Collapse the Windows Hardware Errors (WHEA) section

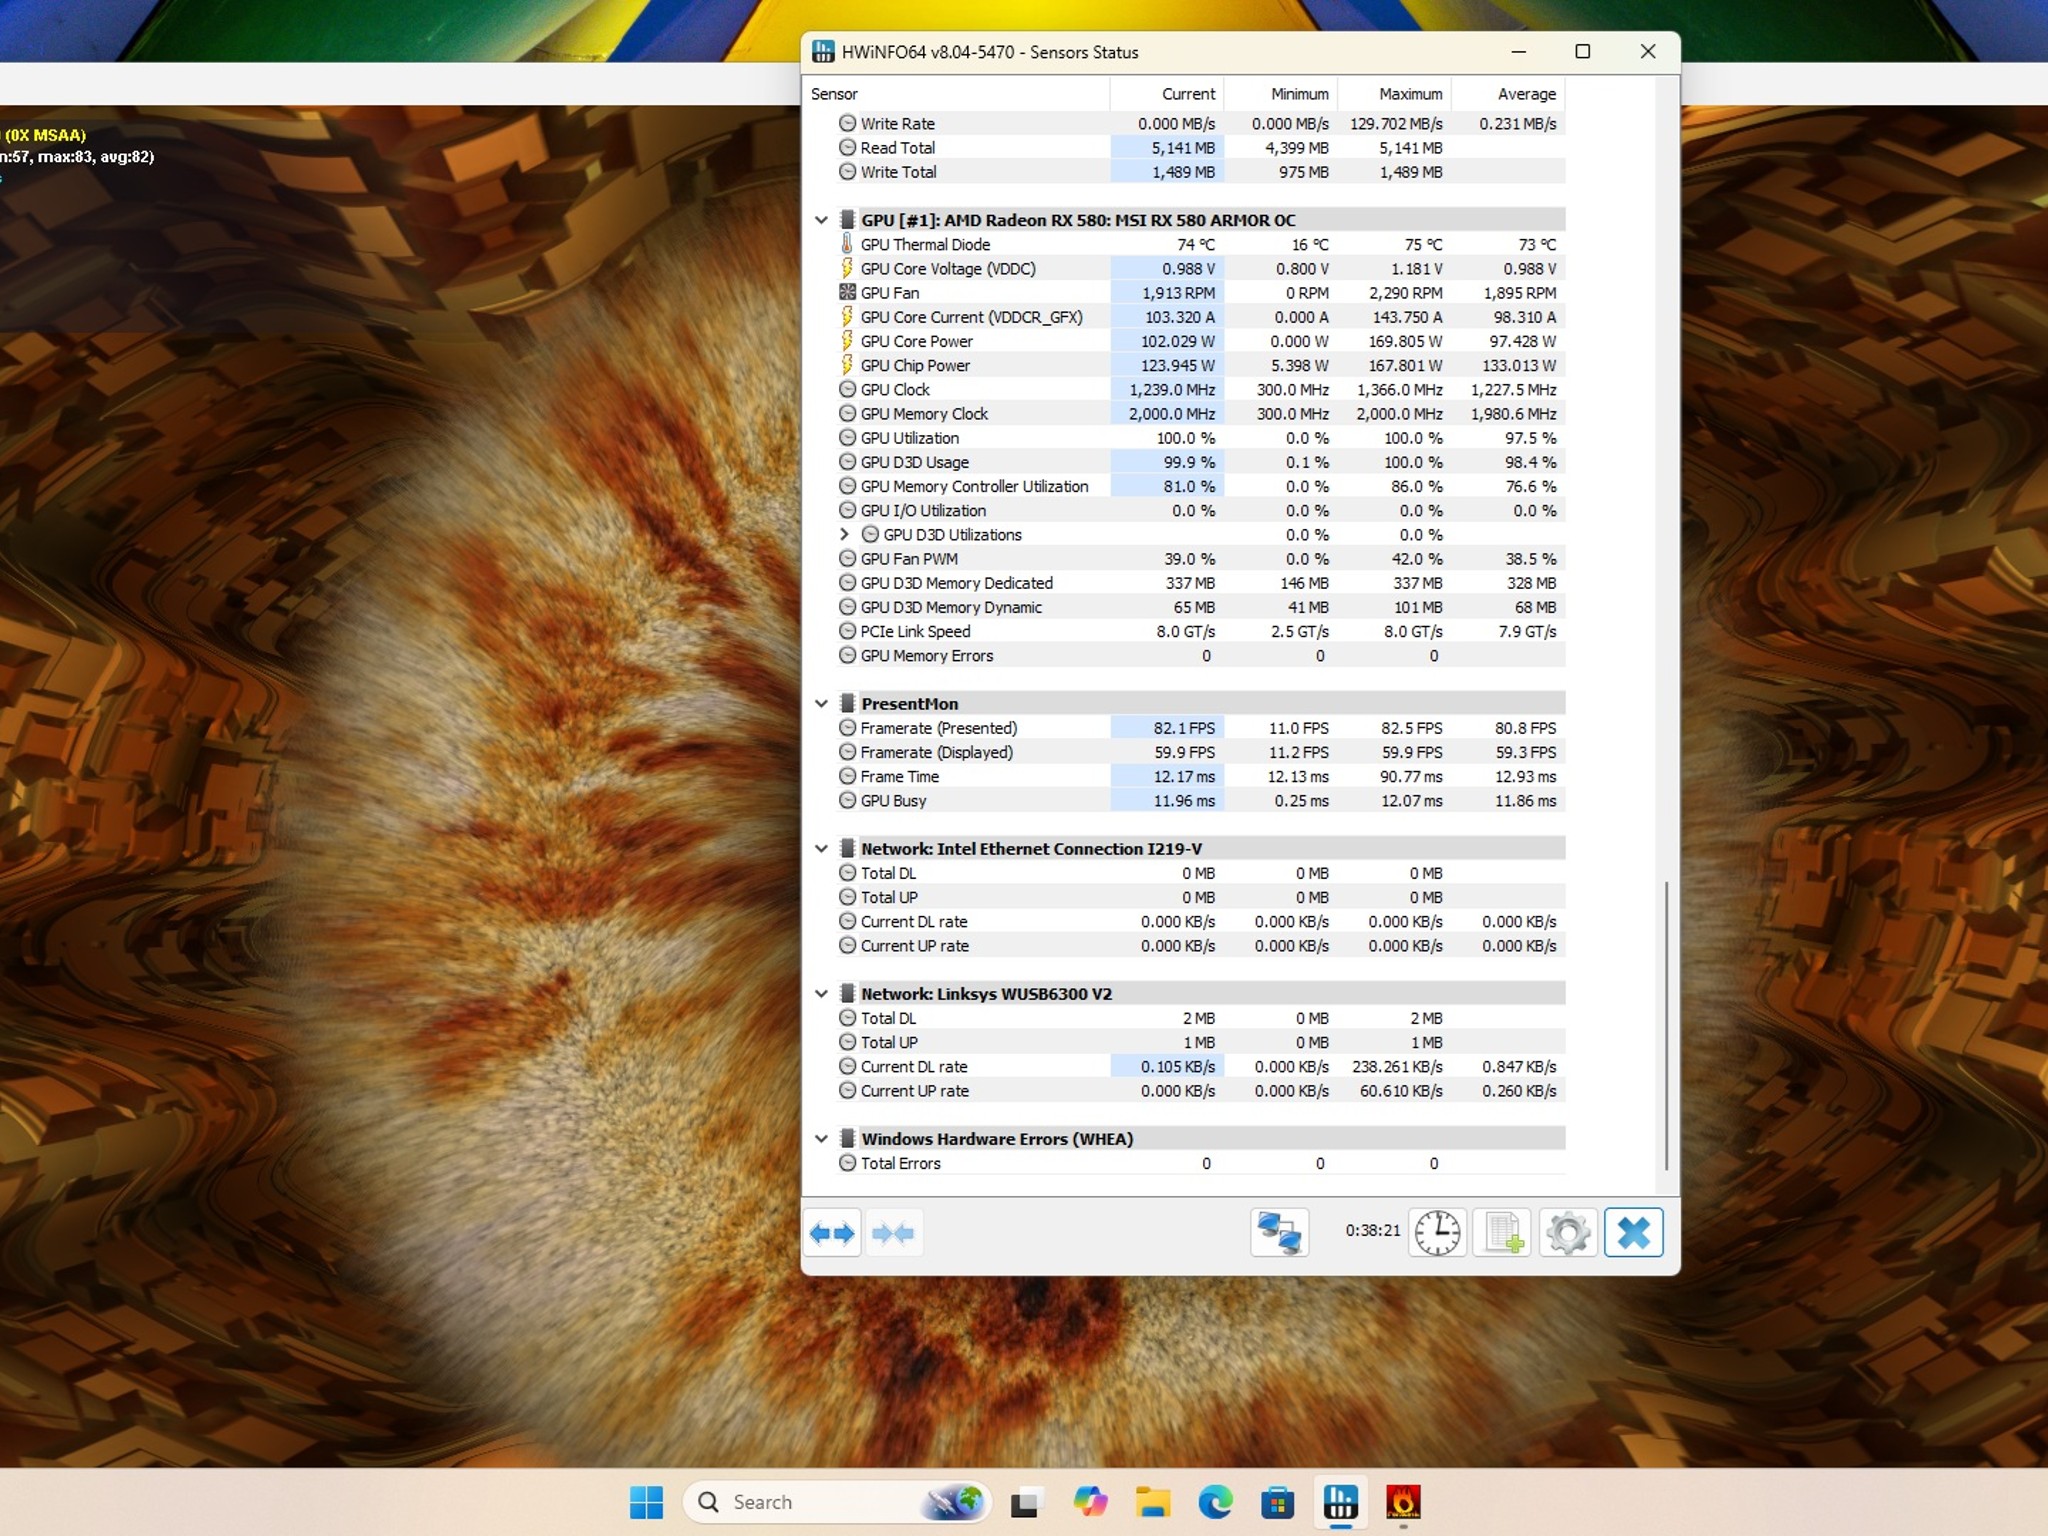tap(821, 1139)
